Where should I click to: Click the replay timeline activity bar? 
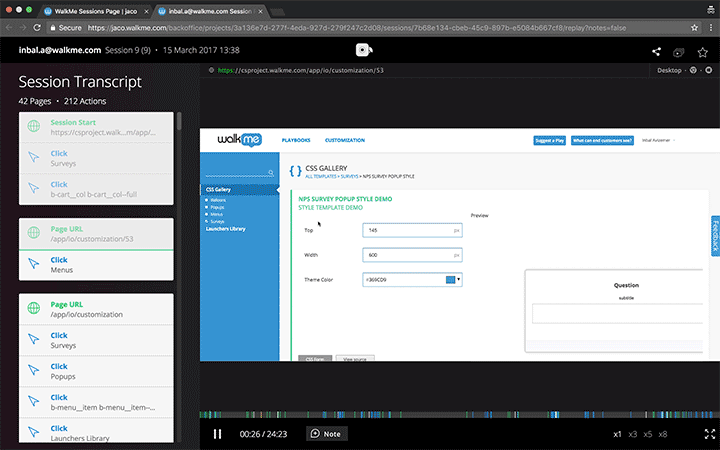tap(459, 415)
